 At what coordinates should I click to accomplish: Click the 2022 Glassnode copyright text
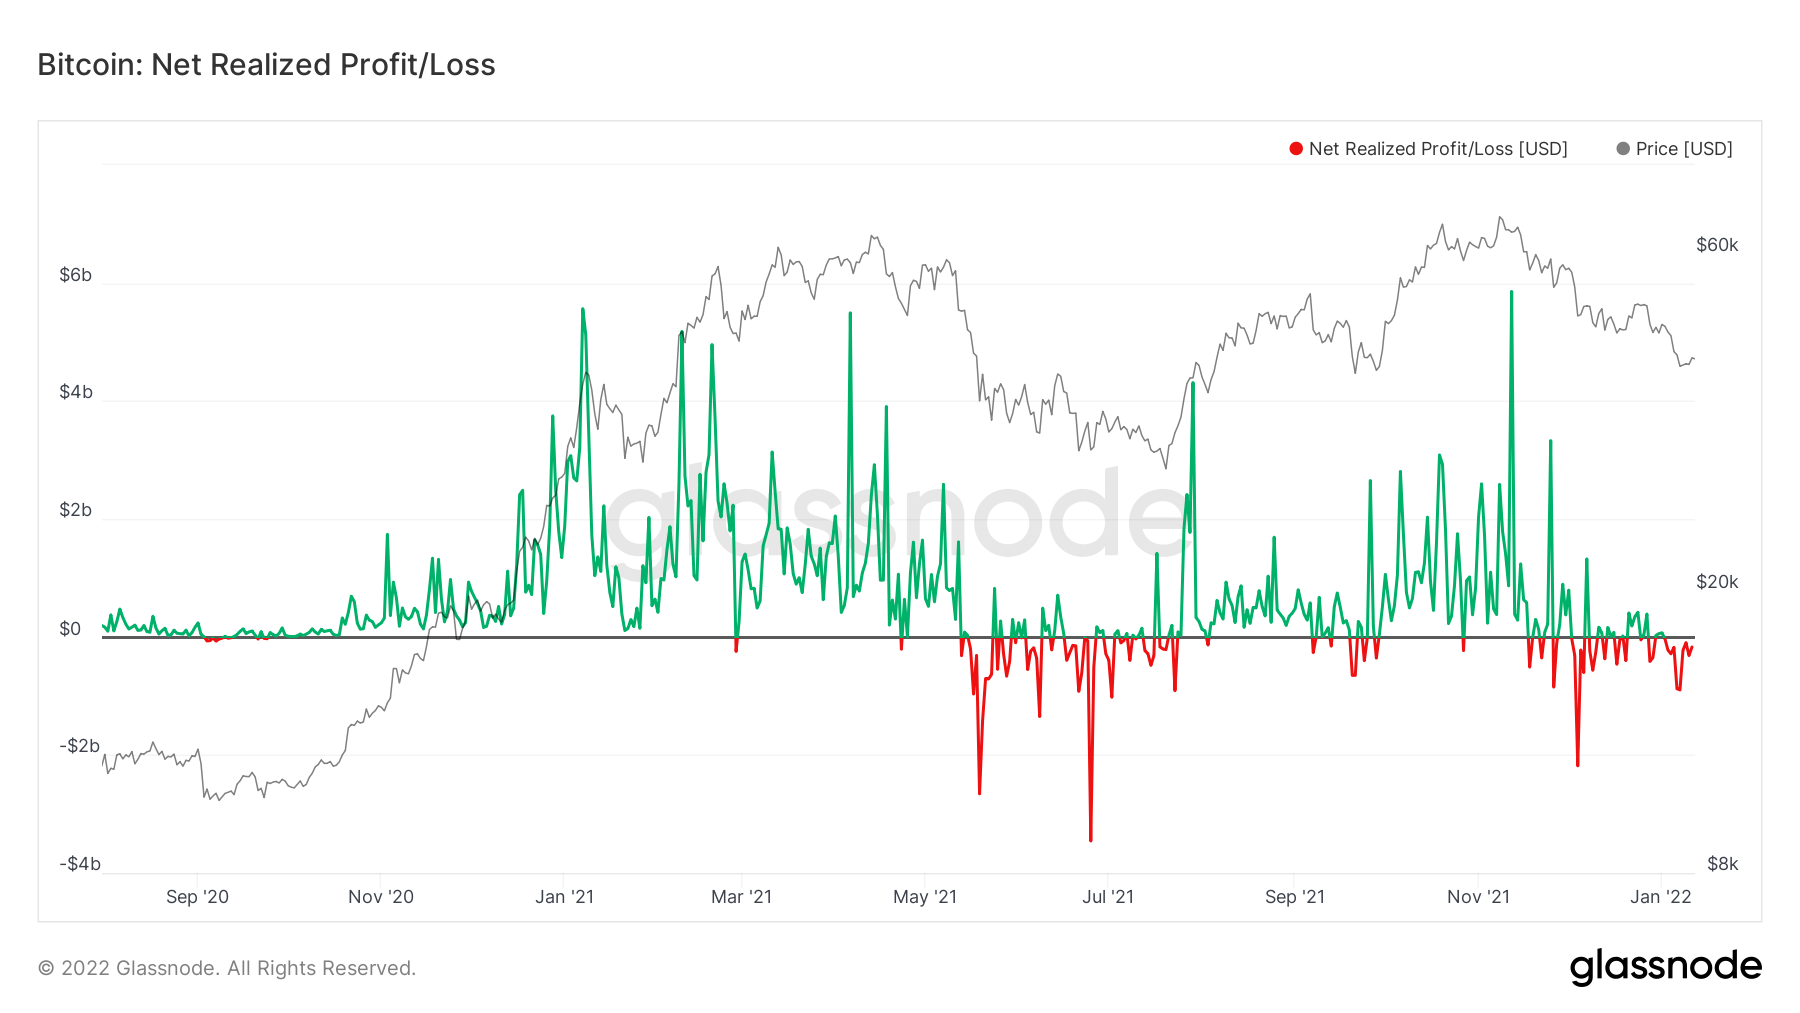[x=227, y=968]
